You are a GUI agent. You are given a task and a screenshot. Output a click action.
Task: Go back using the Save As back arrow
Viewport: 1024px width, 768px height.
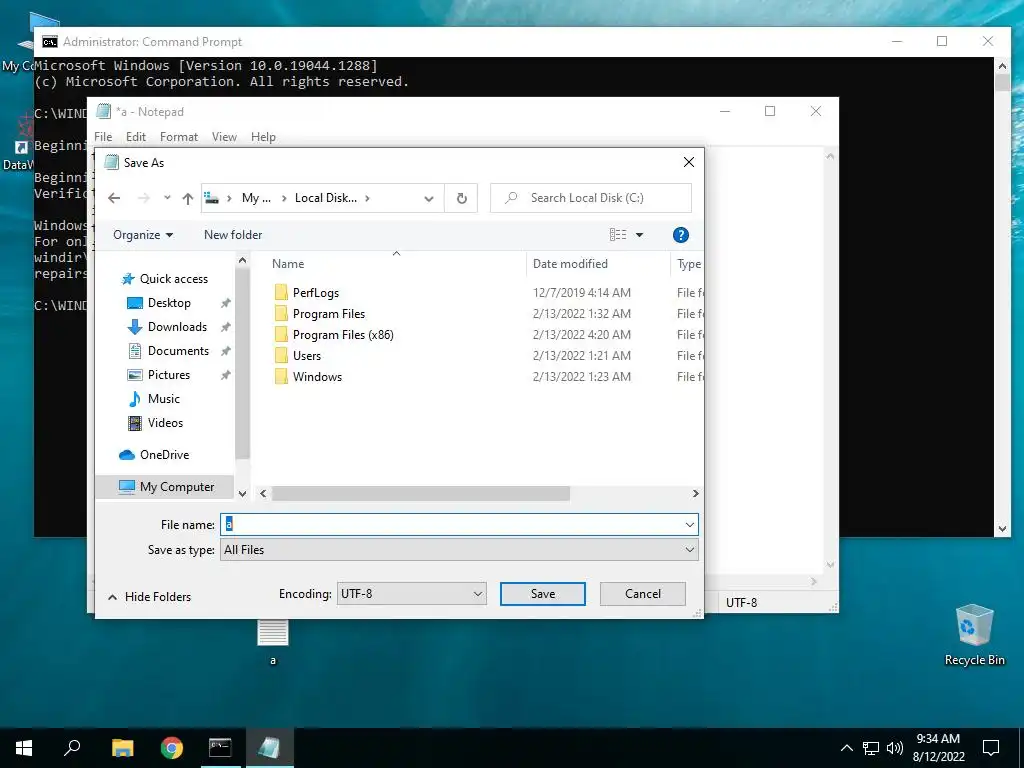114,198
